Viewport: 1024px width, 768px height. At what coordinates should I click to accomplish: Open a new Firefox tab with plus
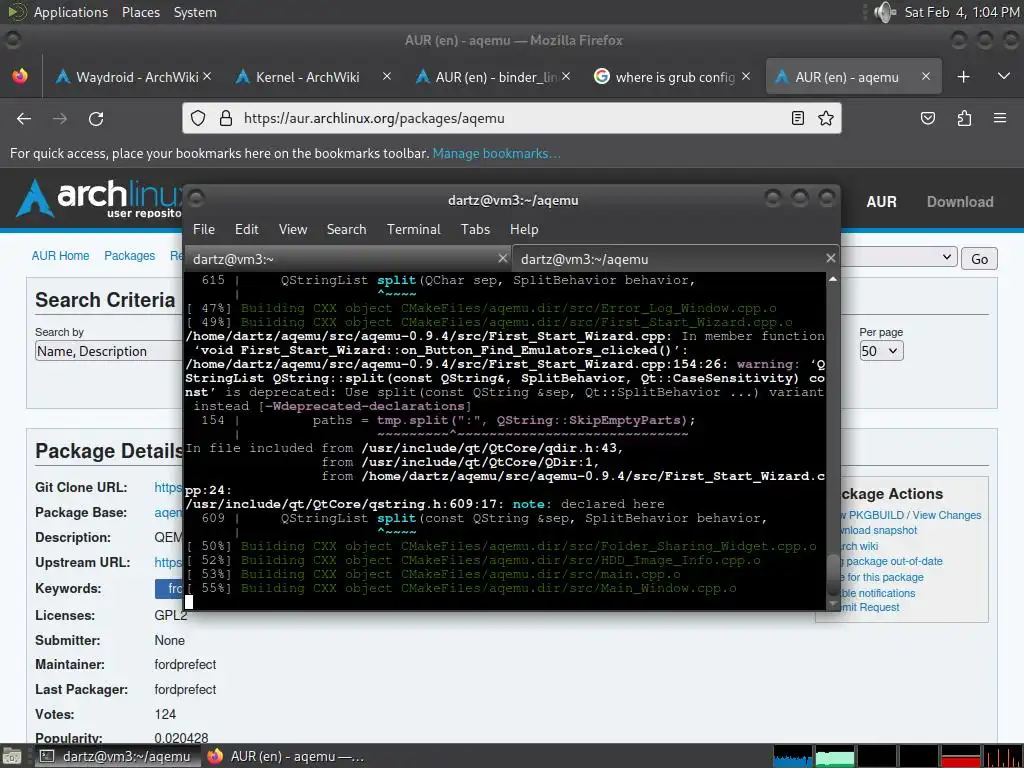click(x=963, y=77)
